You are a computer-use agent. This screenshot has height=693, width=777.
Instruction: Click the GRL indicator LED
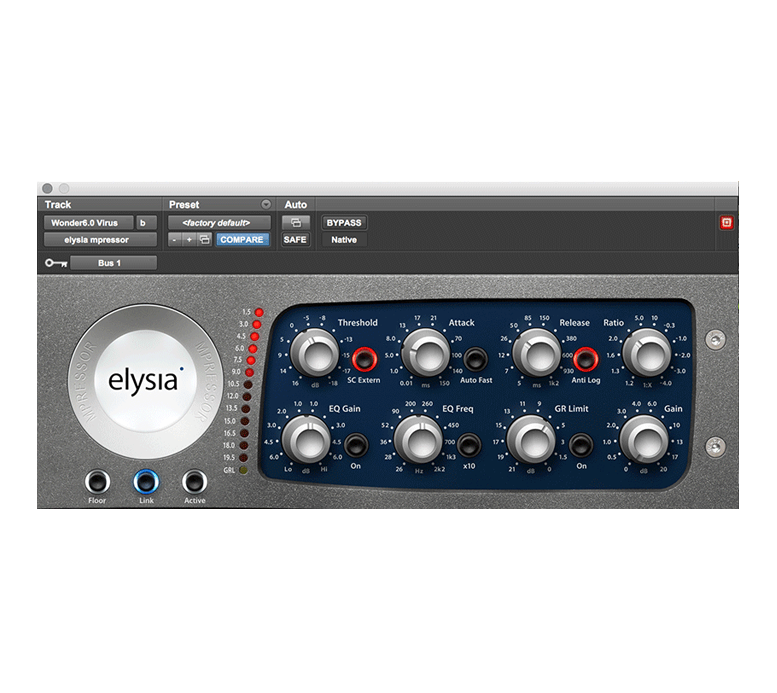pyautogui.click(x=243, y=469)
